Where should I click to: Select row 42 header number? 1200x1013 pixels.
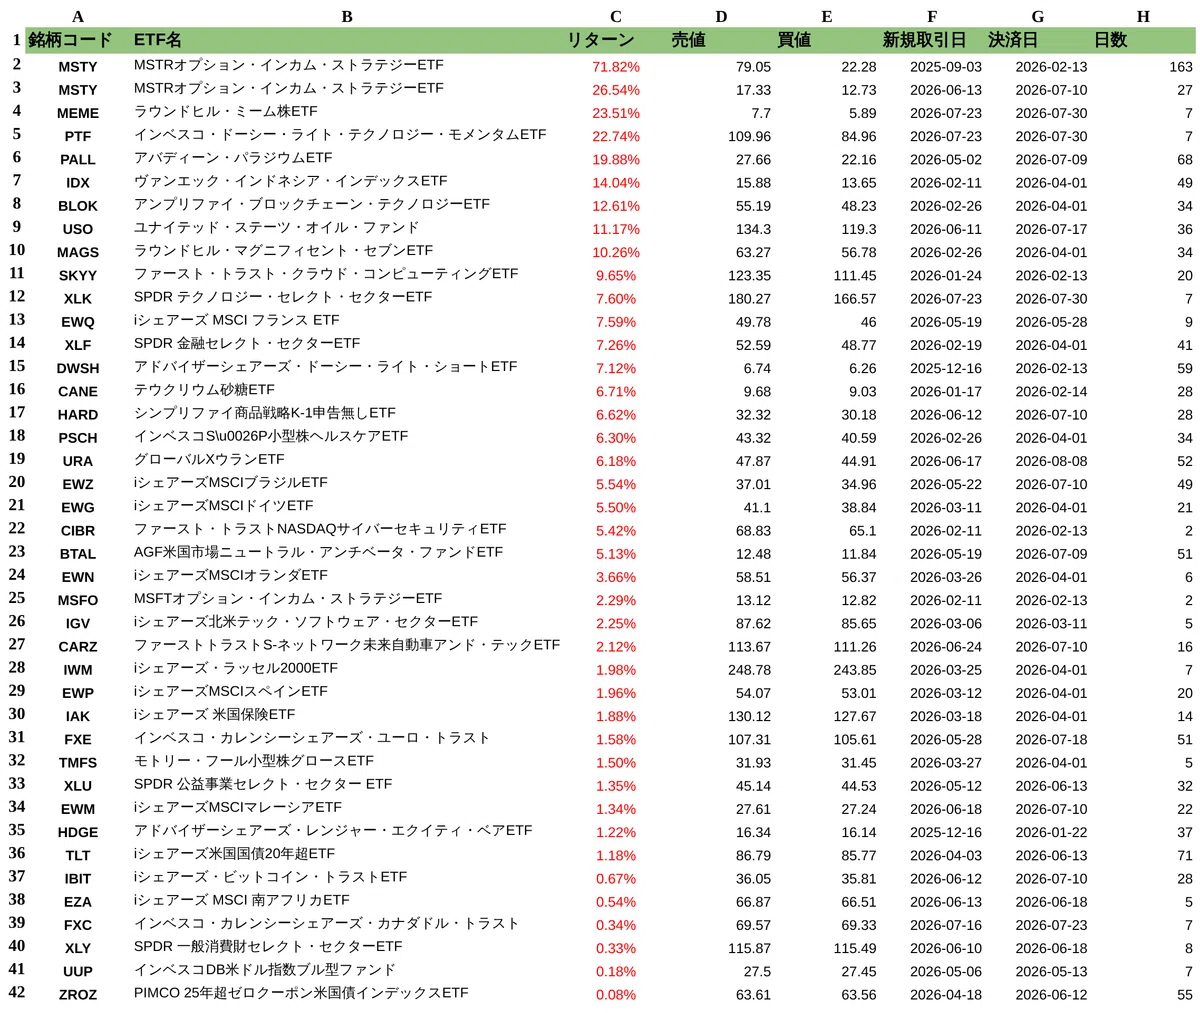point(16,993)
